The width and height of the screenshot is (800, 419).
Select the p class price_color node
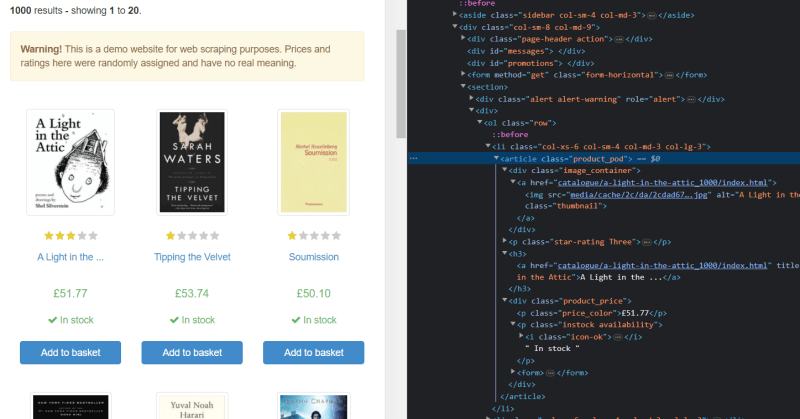coord(591,313)
